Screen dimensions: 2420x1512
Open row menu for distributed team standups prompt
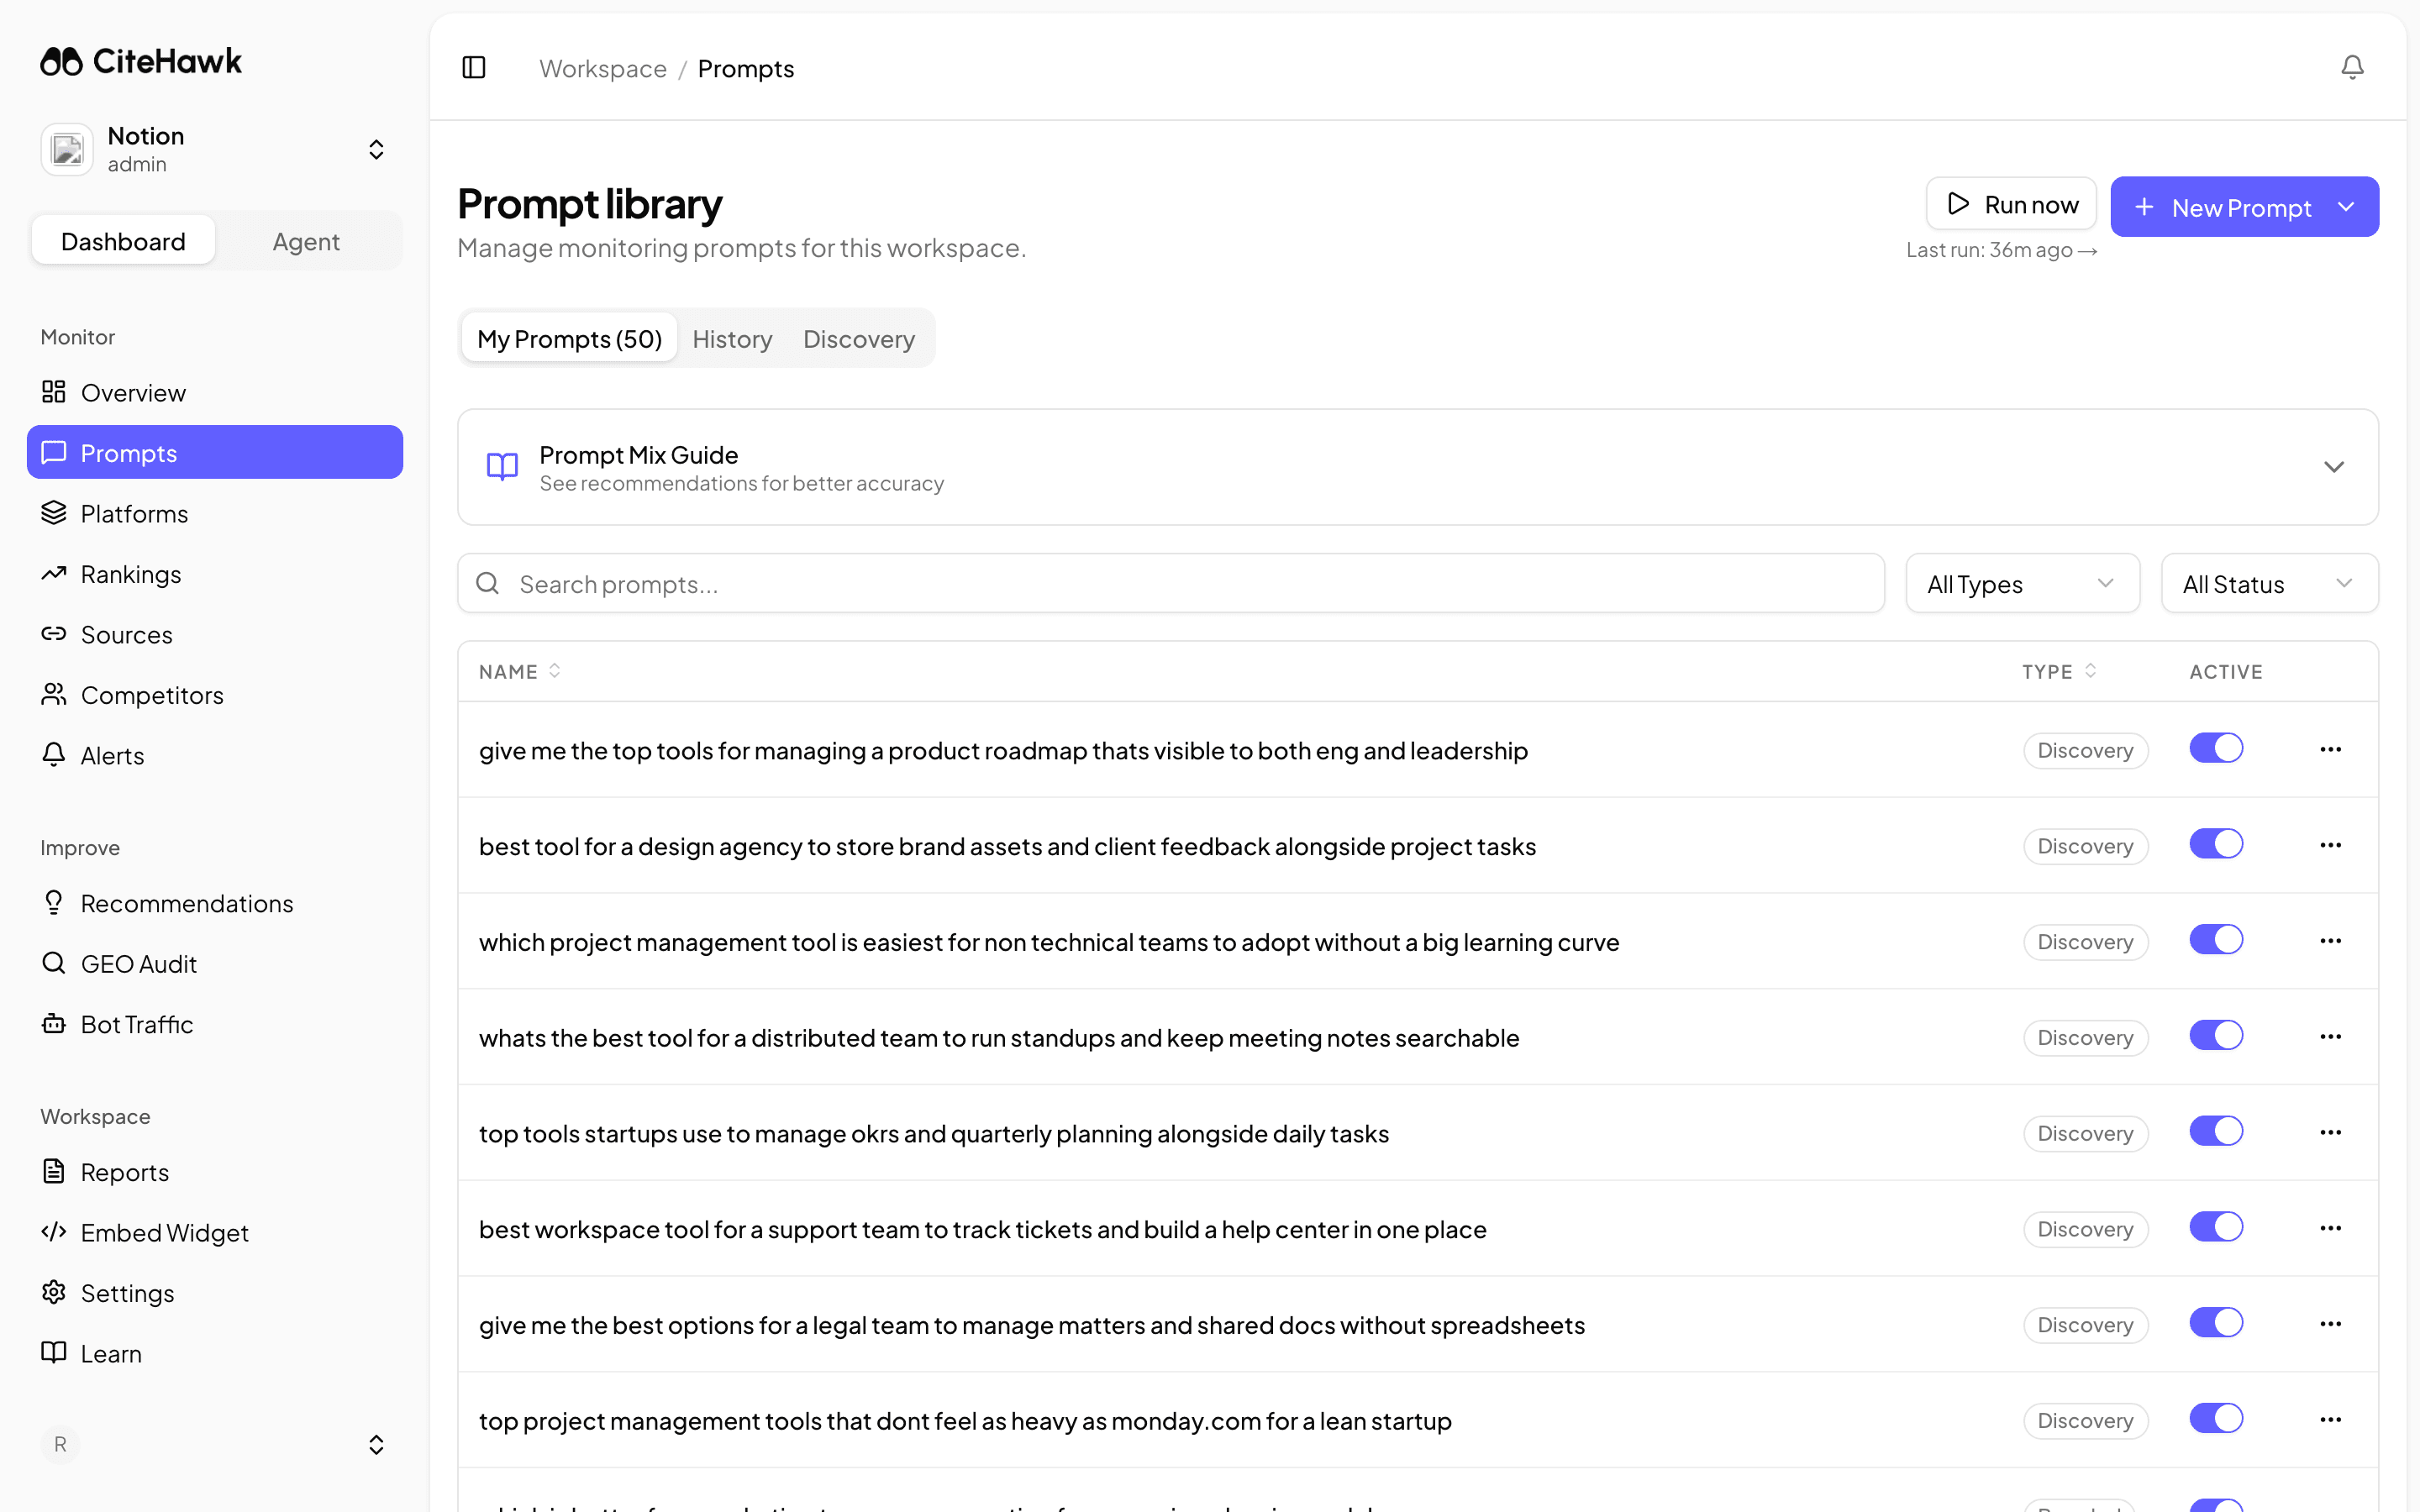click(2330, 1037)
